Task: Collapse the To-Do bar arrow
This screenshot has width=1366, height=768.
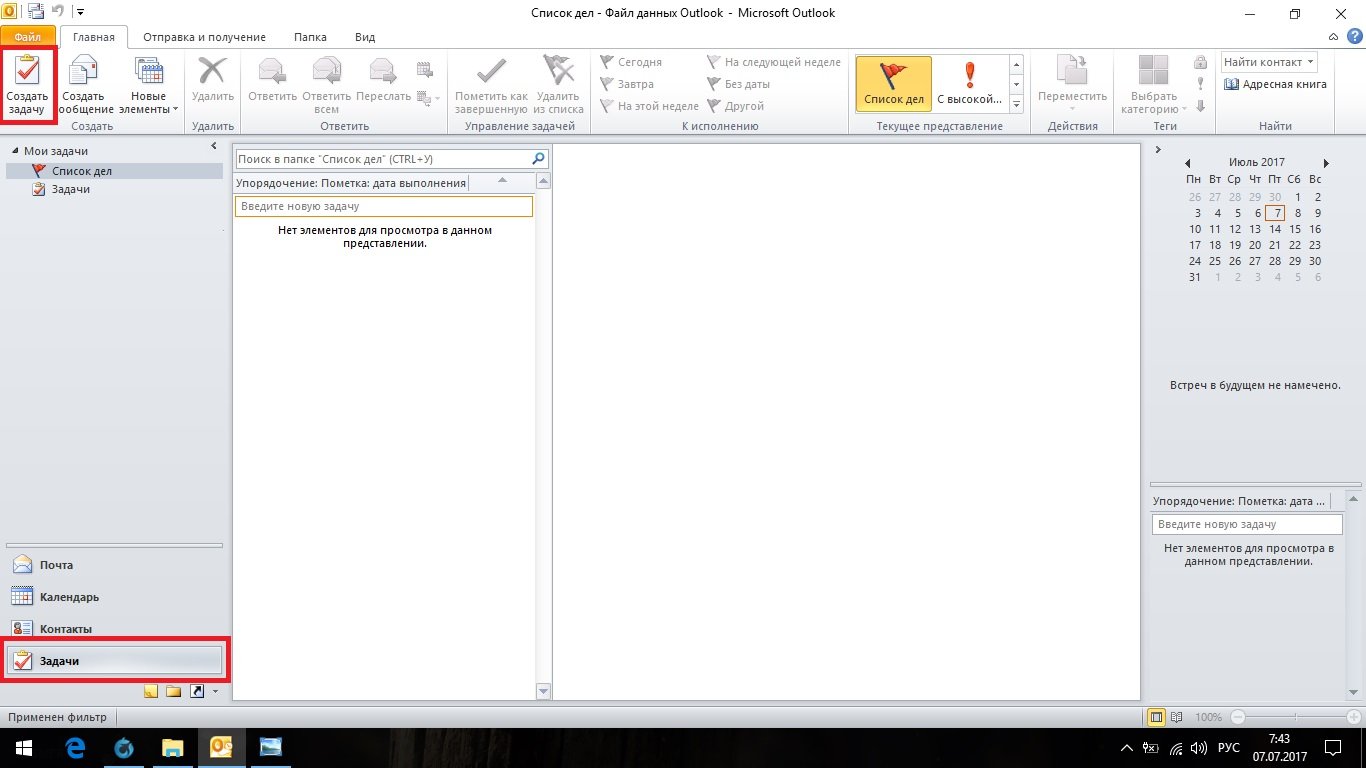Action: pyautogui.click(x=1158, y=150)
